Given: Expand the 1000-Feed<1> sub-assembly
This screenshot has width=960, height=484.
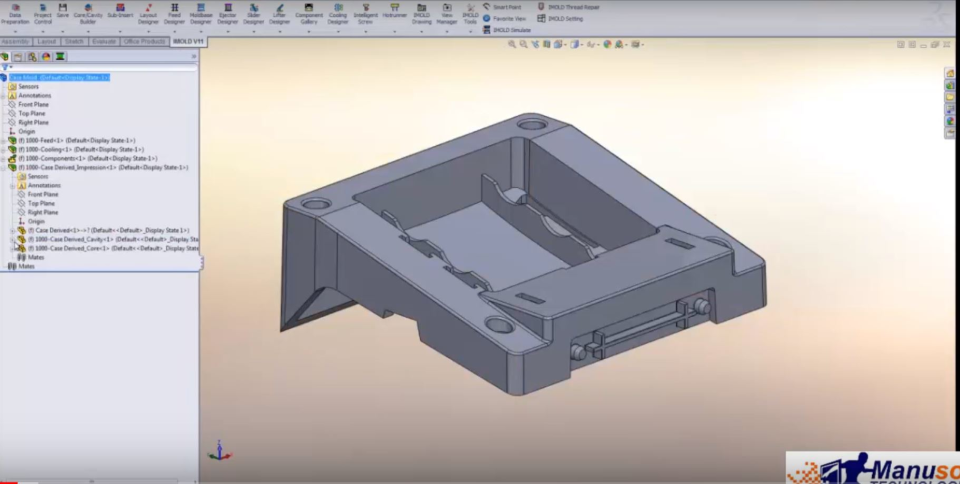Looking at the screenshot, I should 4,141.
